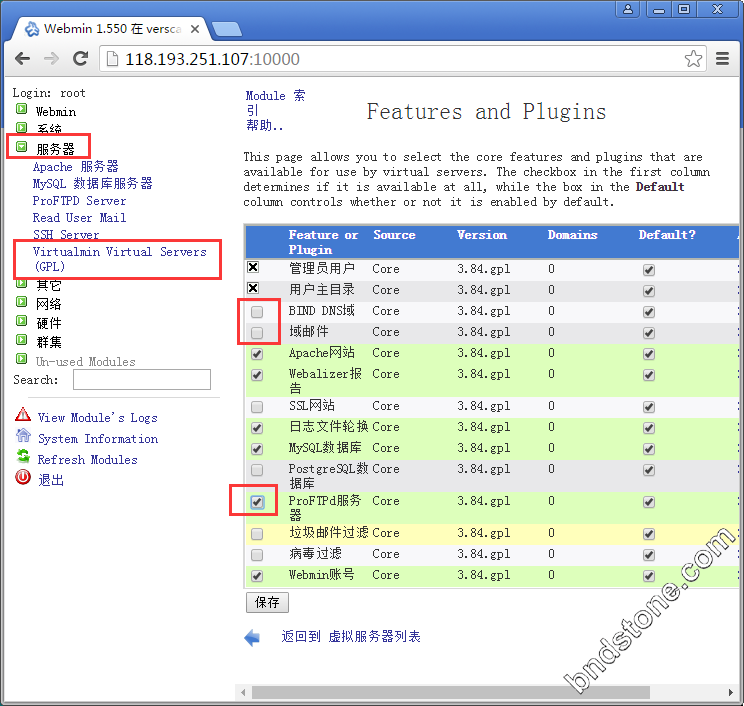This screenshot has height=706, width=744.
Task: Expand the 网络 category
Action: [x=21, y=302]
